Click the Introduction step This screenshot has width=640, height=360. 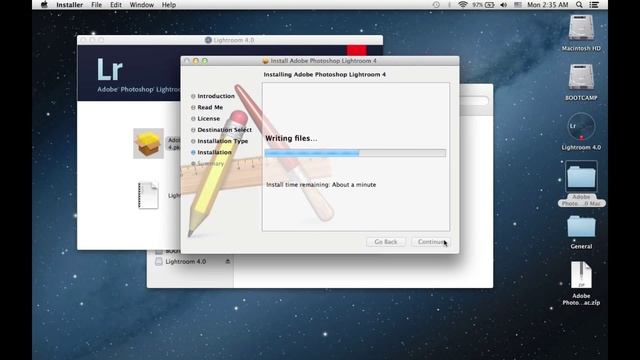(x=216, y=96)
